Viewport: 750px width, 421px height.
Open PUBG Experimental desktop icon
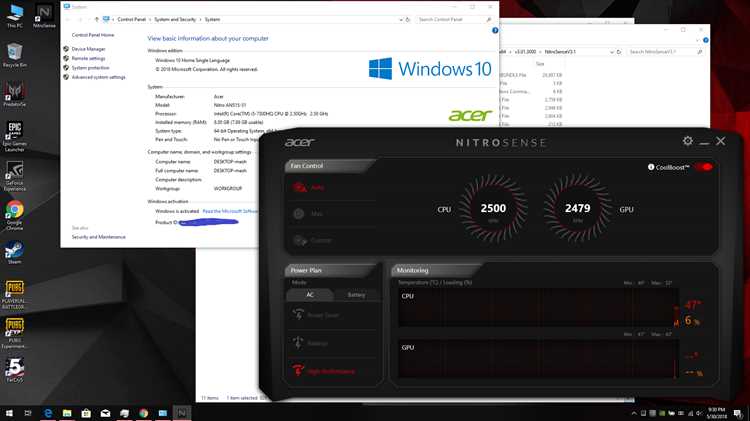tap(15, 333)
